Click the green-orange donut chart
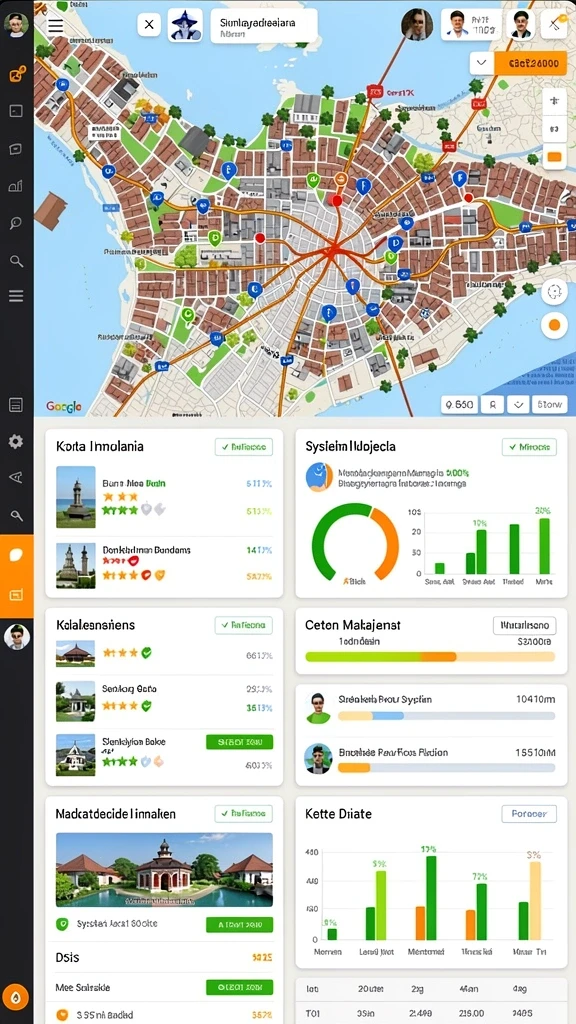 pyautogui.click(x=355, y=543)
